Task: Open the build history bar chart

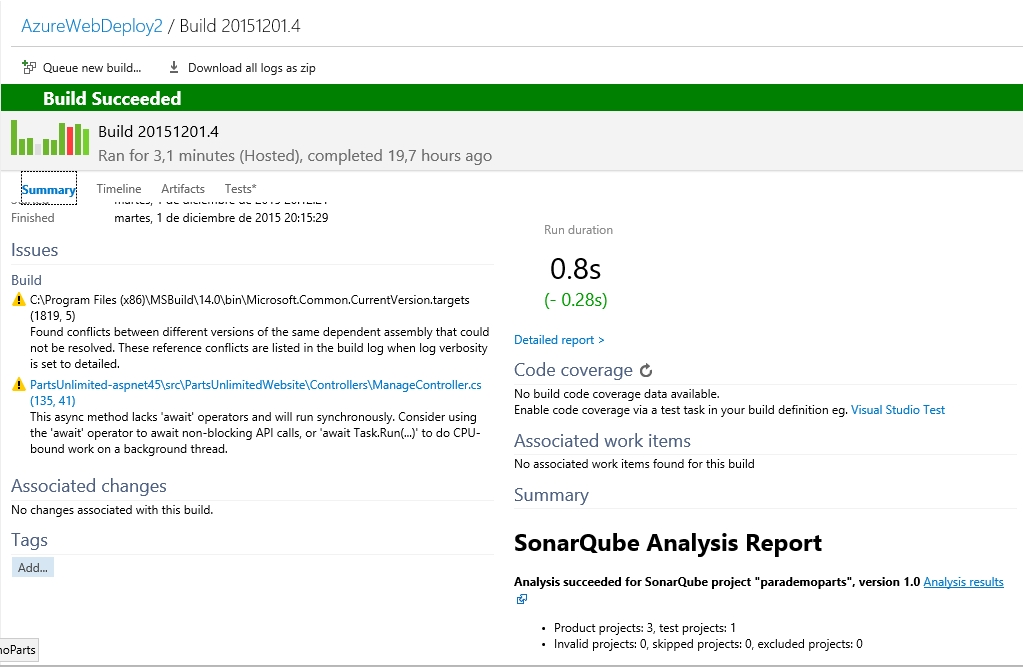Action: point(50,138)
